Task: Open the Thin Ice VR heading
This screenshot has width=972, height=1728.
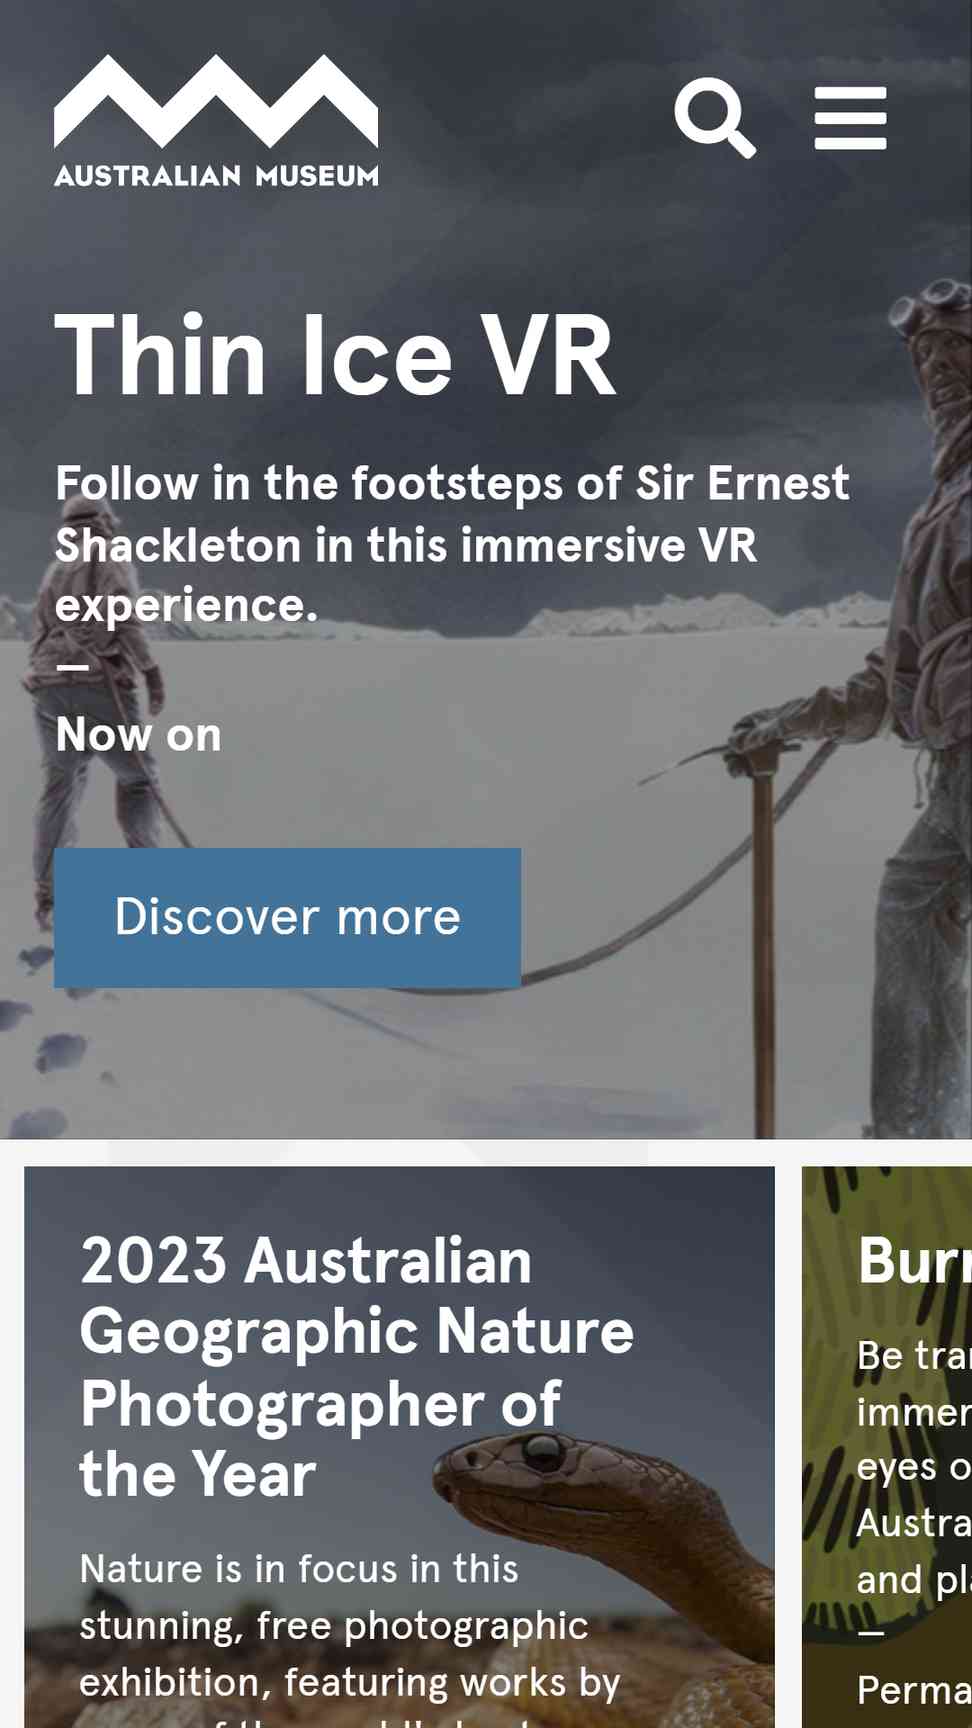Action: tap(335, 355)
